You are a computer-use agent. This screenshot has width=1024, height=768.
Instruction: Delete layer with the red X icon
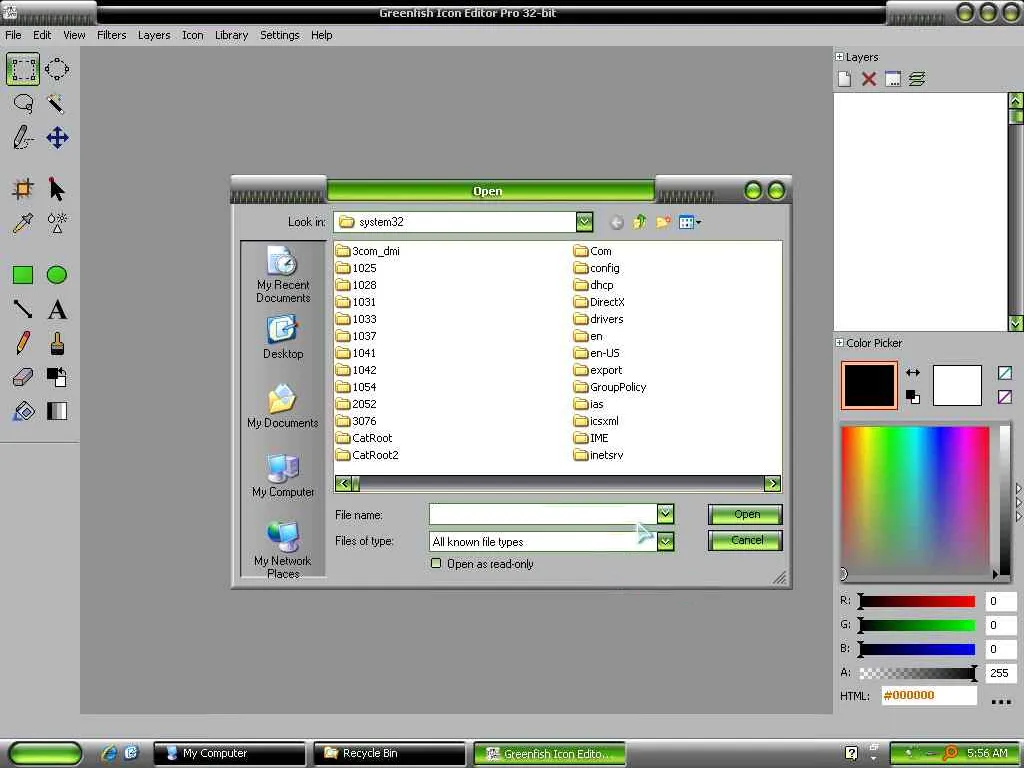[869, 79]
